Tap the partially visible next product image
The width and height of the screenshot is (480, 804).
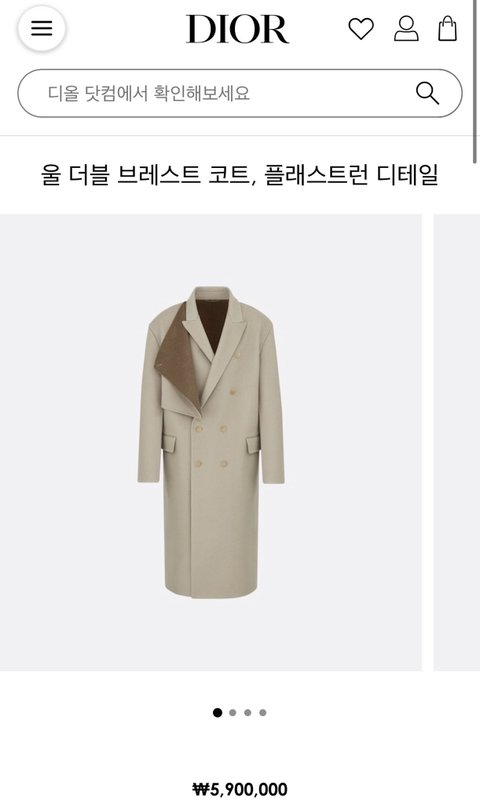[457, 442]
